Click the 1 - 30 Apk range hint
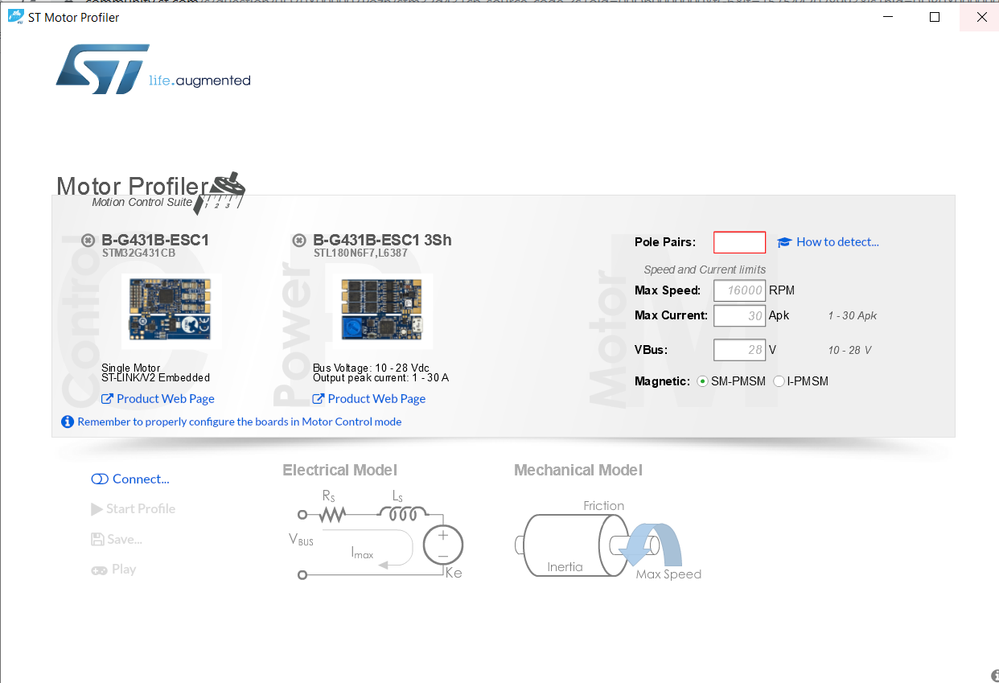The width and height of the screenshot is (999, 683). pos(852,315)
